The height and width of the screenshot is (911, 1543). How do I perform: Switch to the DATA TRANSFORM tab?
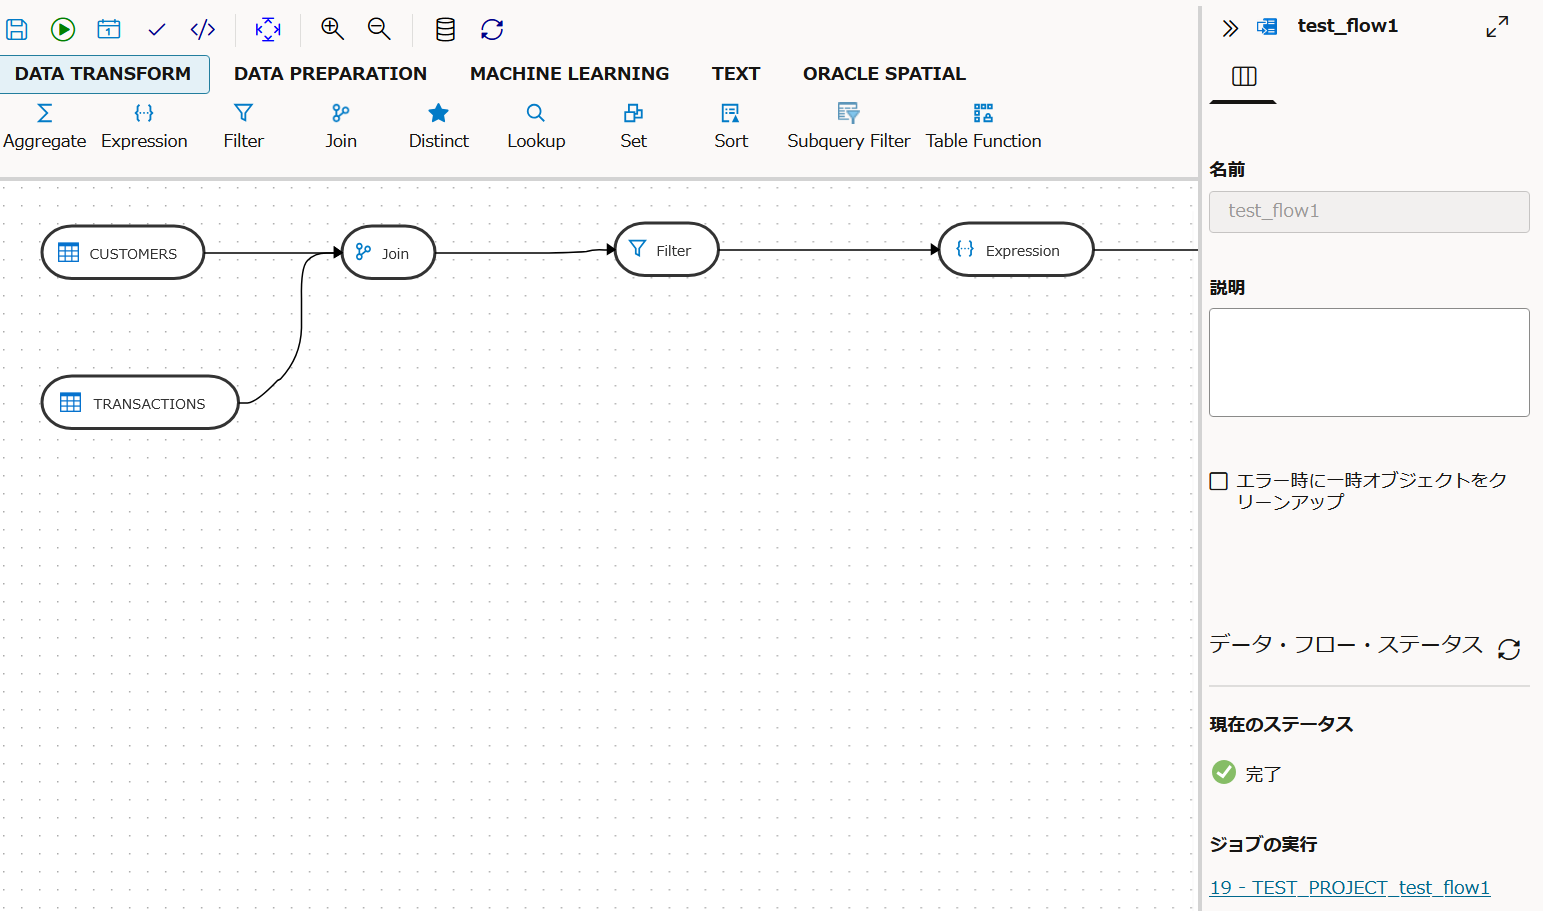click(x=103, y=74)
